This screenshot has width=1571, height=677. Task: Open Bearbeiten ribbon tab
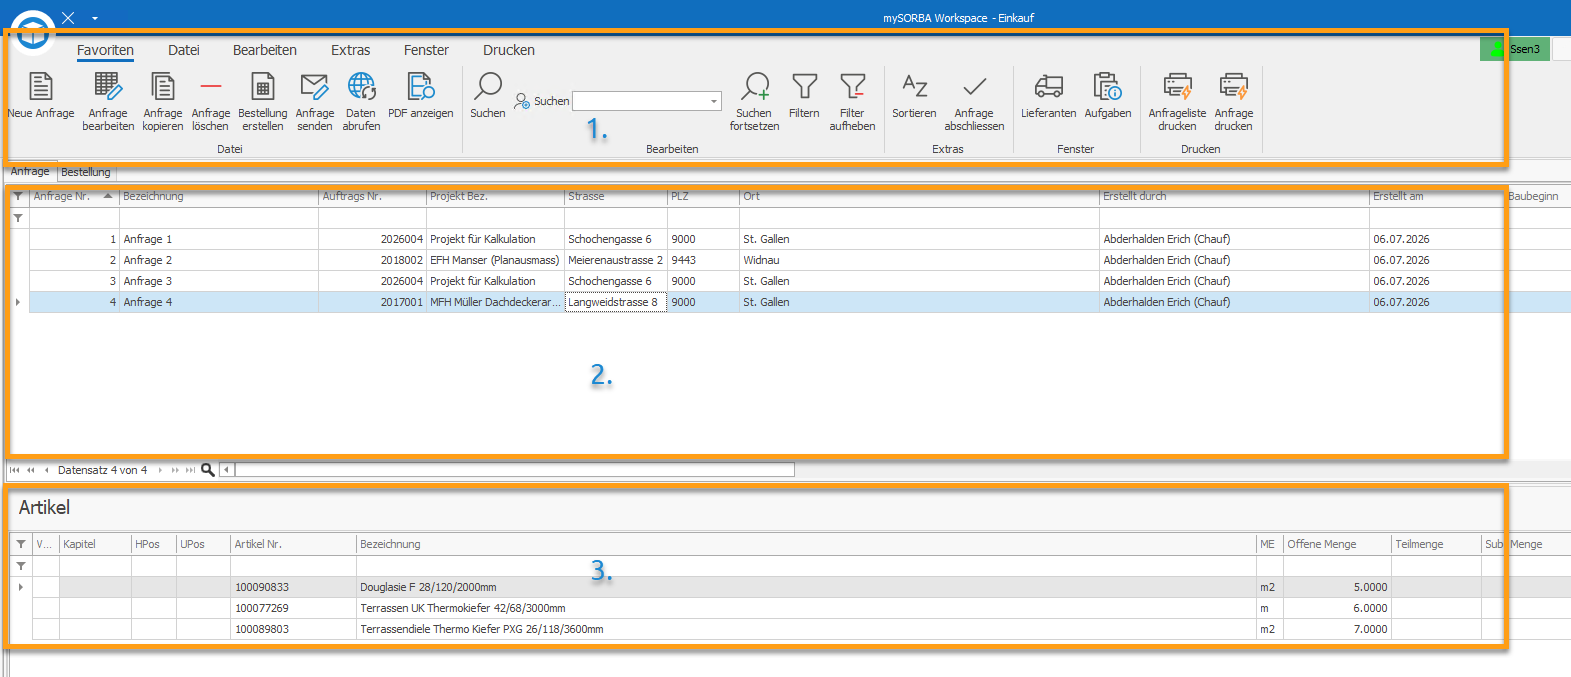[x=265, y=50]
